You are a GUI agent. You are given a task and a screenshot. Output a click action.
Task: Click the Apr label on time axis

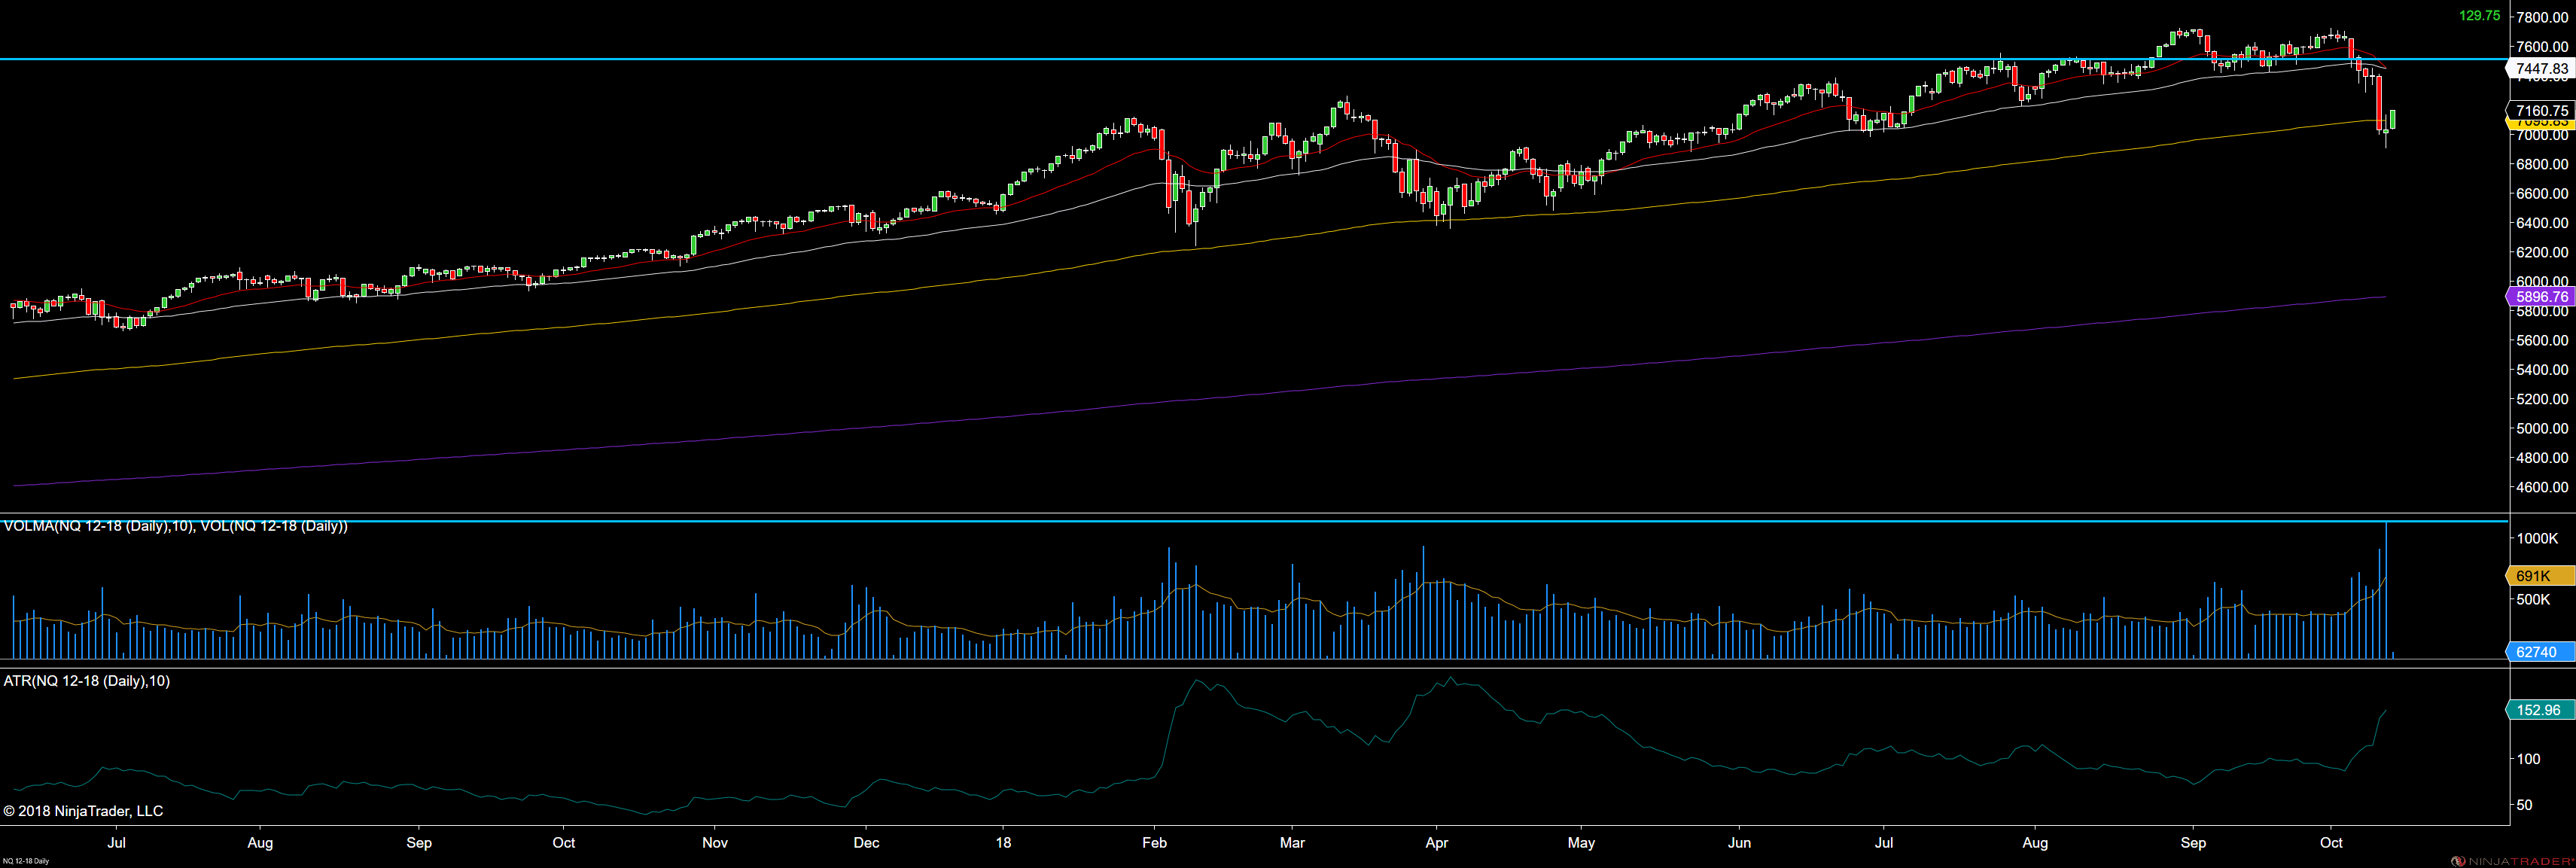(1437, 843)
